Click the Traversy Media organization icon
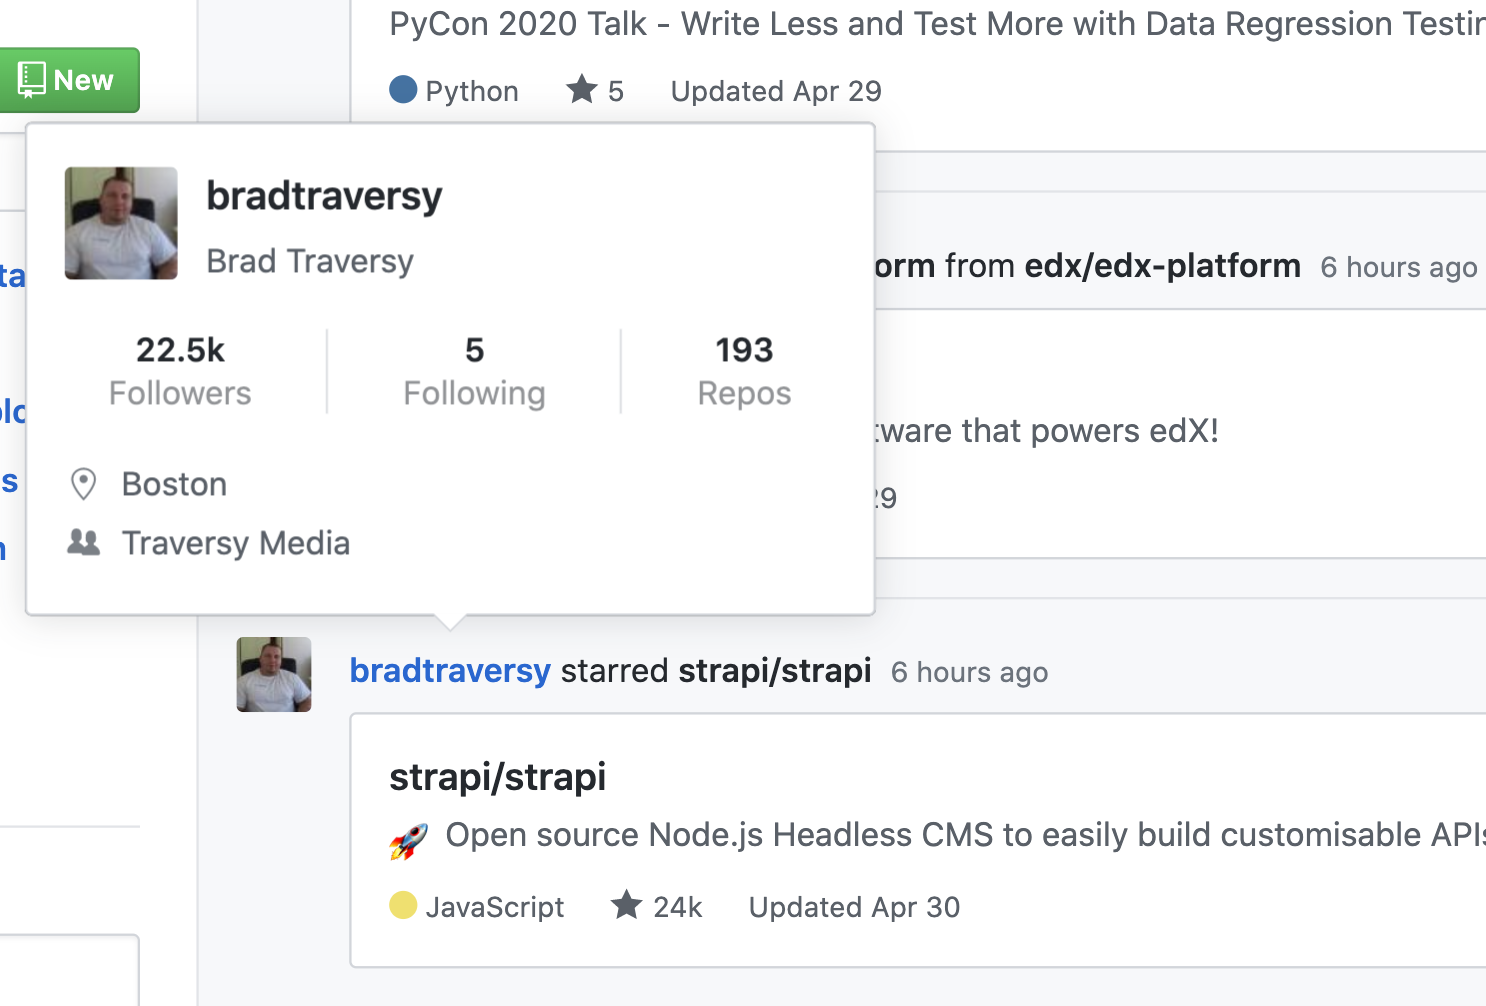Viewport: 1486px width, 1006px height. pyautogui.click(x=84, y=543)
